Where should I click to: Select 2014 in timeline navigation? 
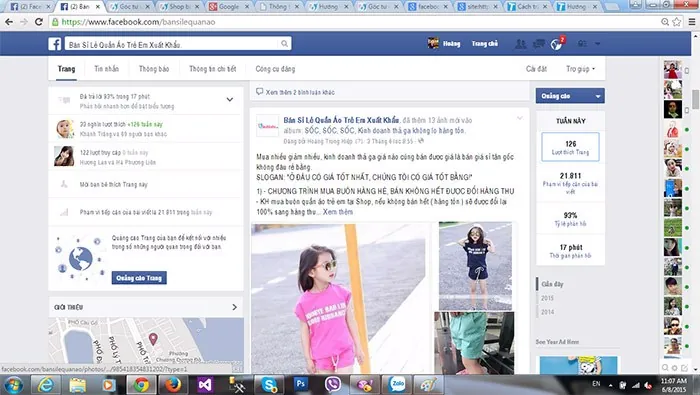tap(547, 312)
